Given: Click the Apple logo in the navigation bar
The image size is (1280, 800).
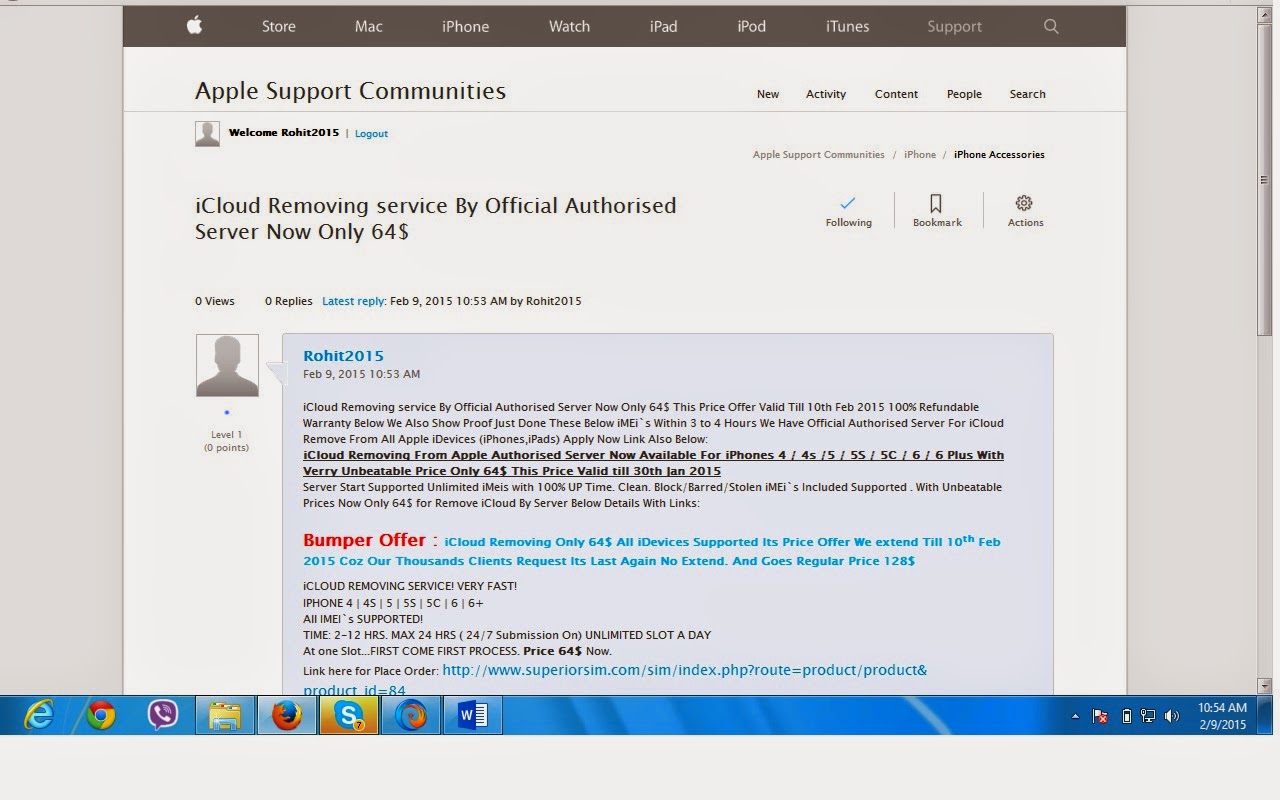Looking at the screenshot, I should pos(194,26).
